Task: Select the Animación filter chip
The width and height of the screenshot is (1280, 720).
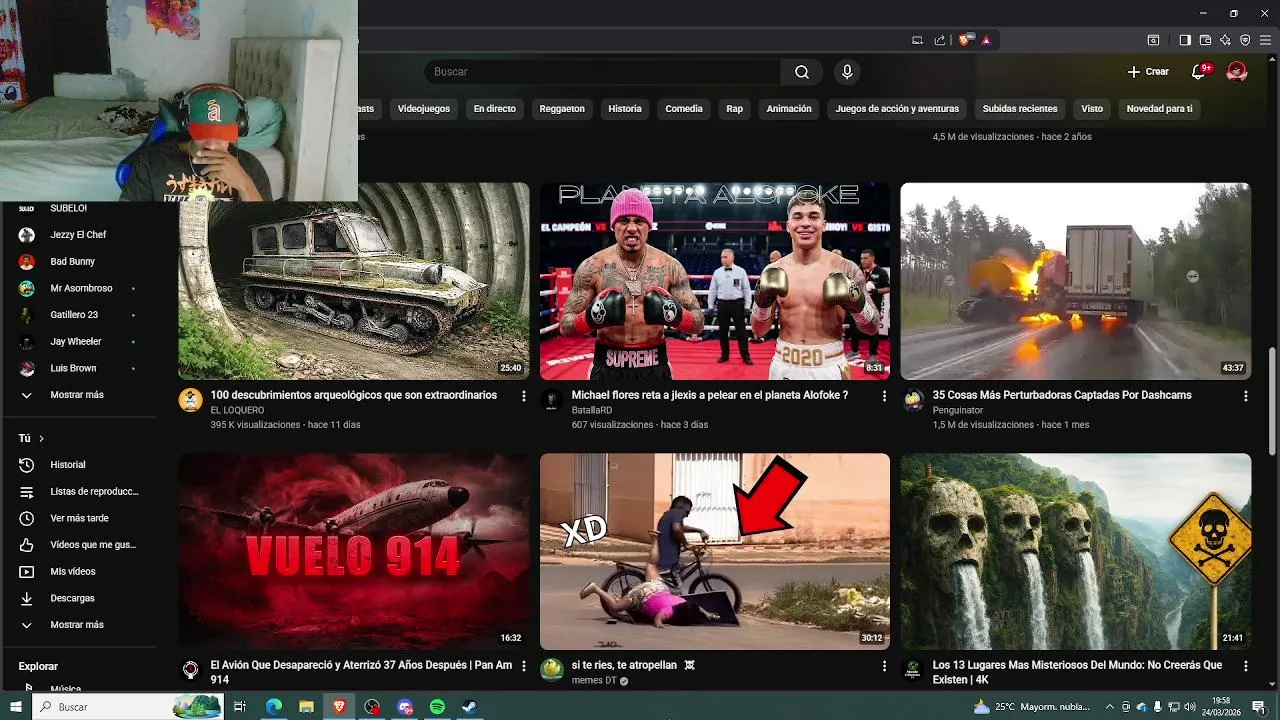Action: (x=789, y=108)
